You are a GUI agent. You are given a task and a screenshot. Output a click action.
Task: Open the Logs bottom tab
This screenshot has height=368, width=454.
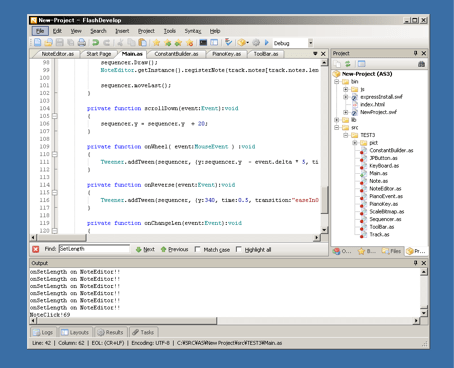click(x=43, y=332)
